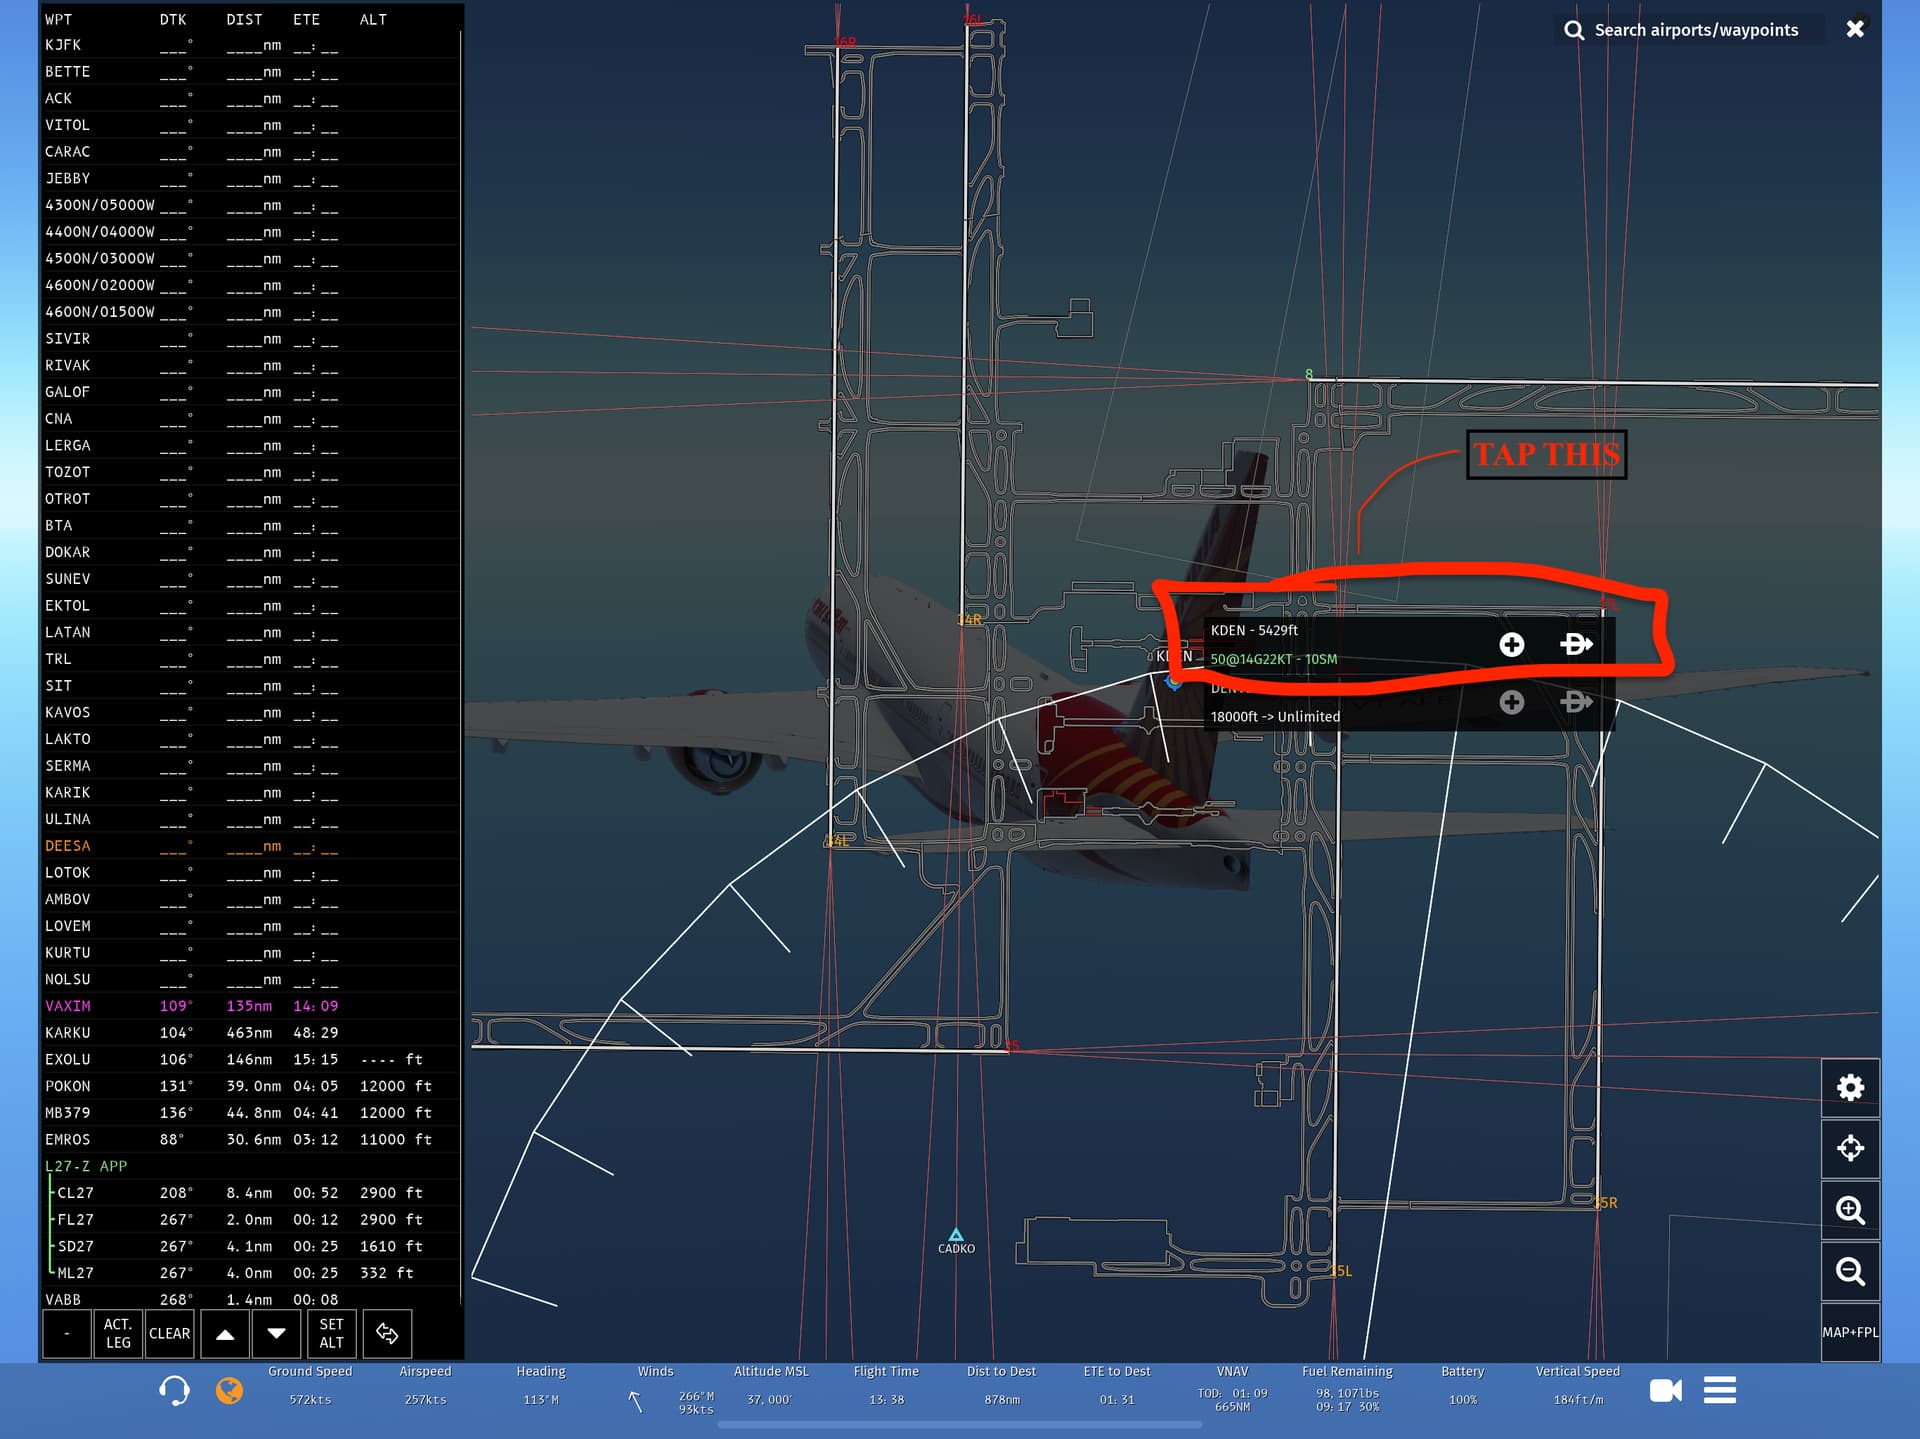Click the orange globe map icon
The image size is (1920, 1439).
click(229, 1390)
